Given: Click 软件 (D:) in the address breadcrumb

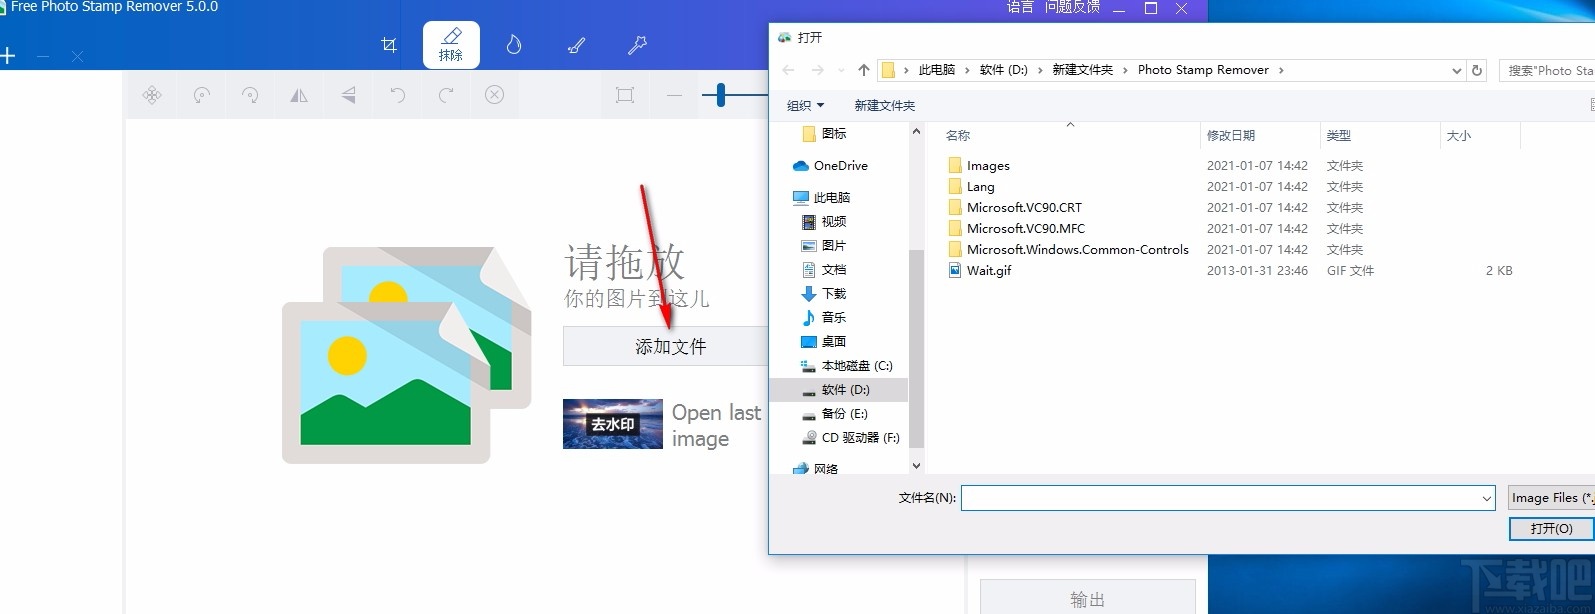Looking at the screenshot, I should (1003, 70).
